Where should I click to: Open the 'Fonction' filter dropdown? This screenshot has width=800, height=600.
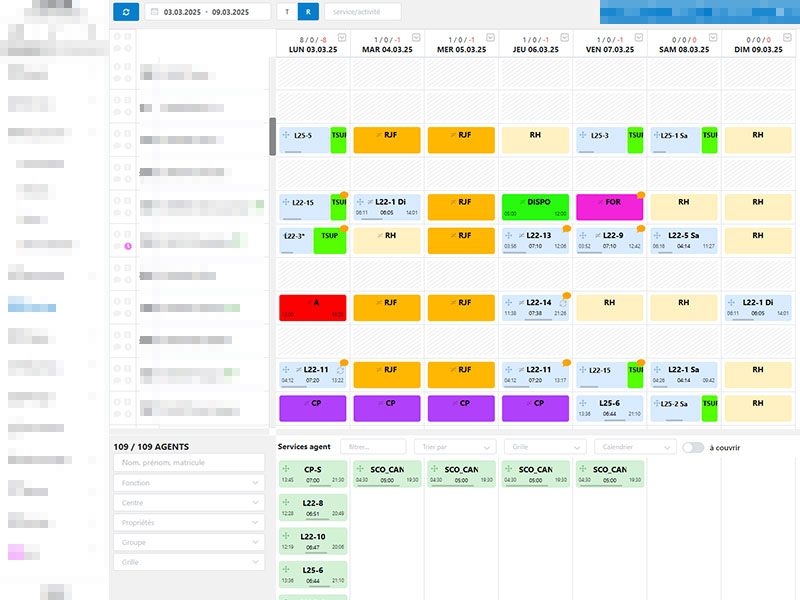click(189, 483)
